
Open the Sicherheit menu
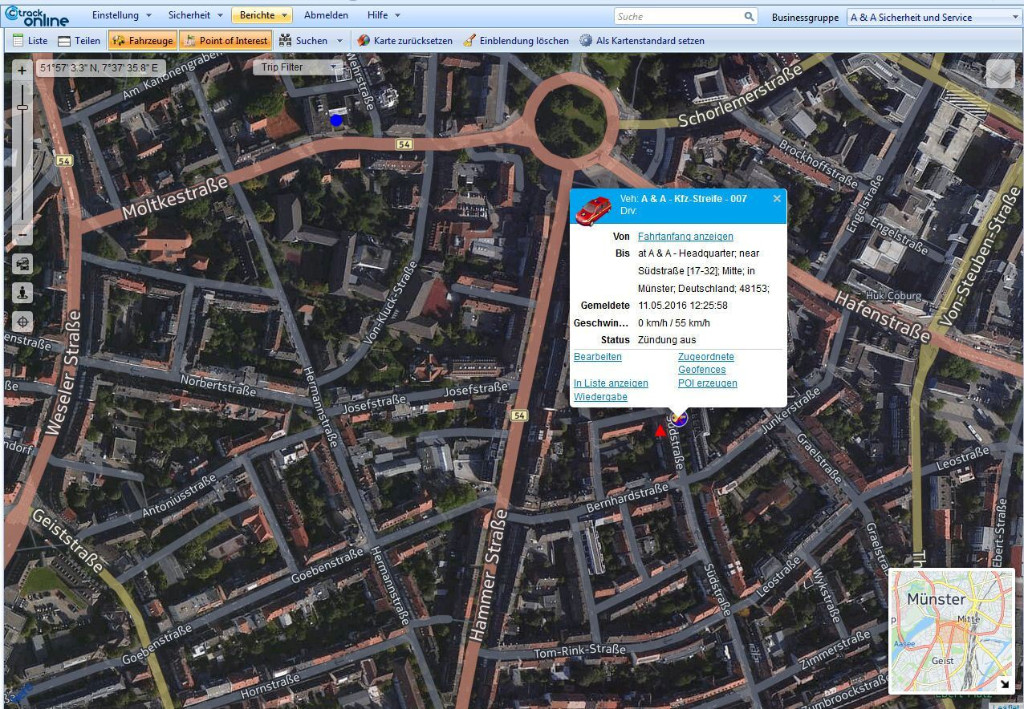click(x=195, y=15)
